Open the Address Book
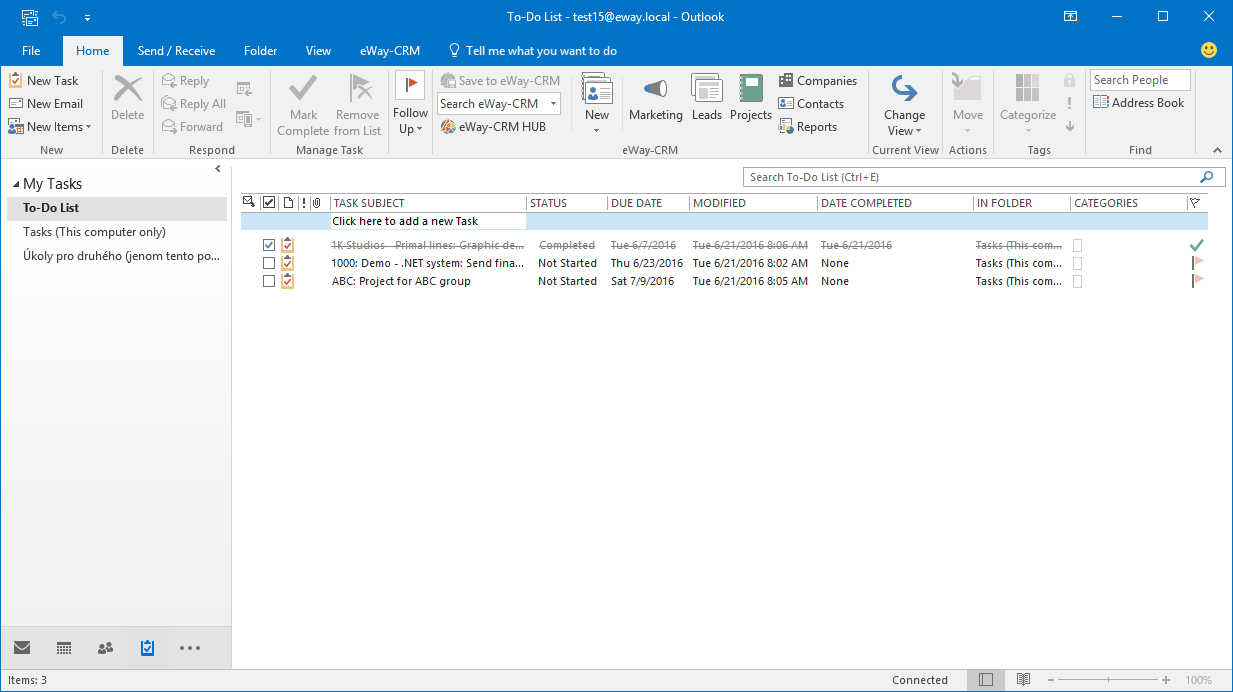The image size is (1233, 692). tap(1139, 103)
